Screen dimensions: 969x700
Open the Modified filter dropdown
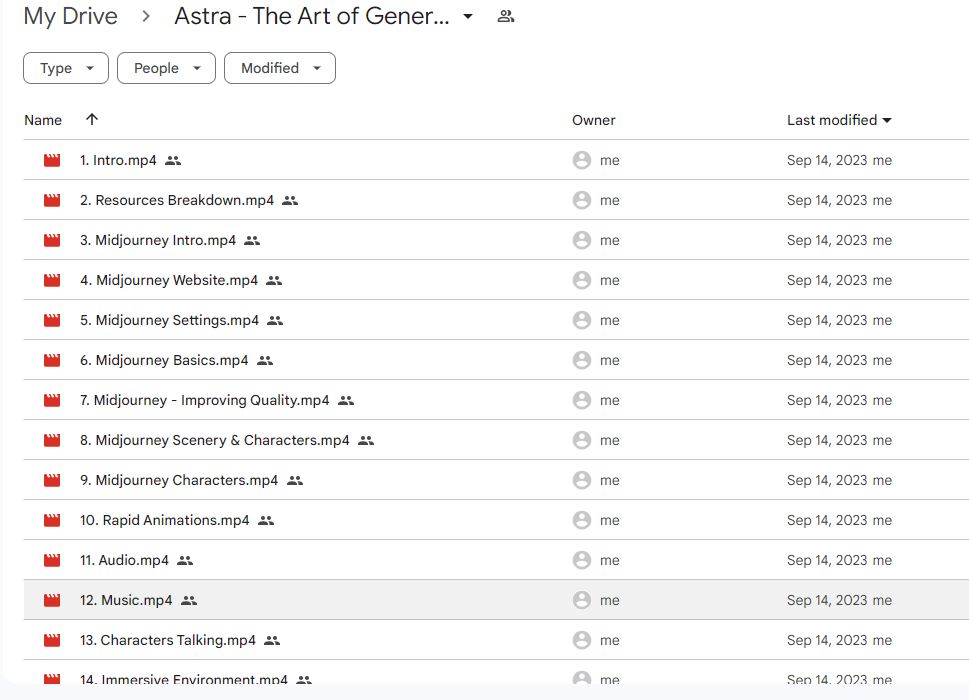tap(280, 68)
